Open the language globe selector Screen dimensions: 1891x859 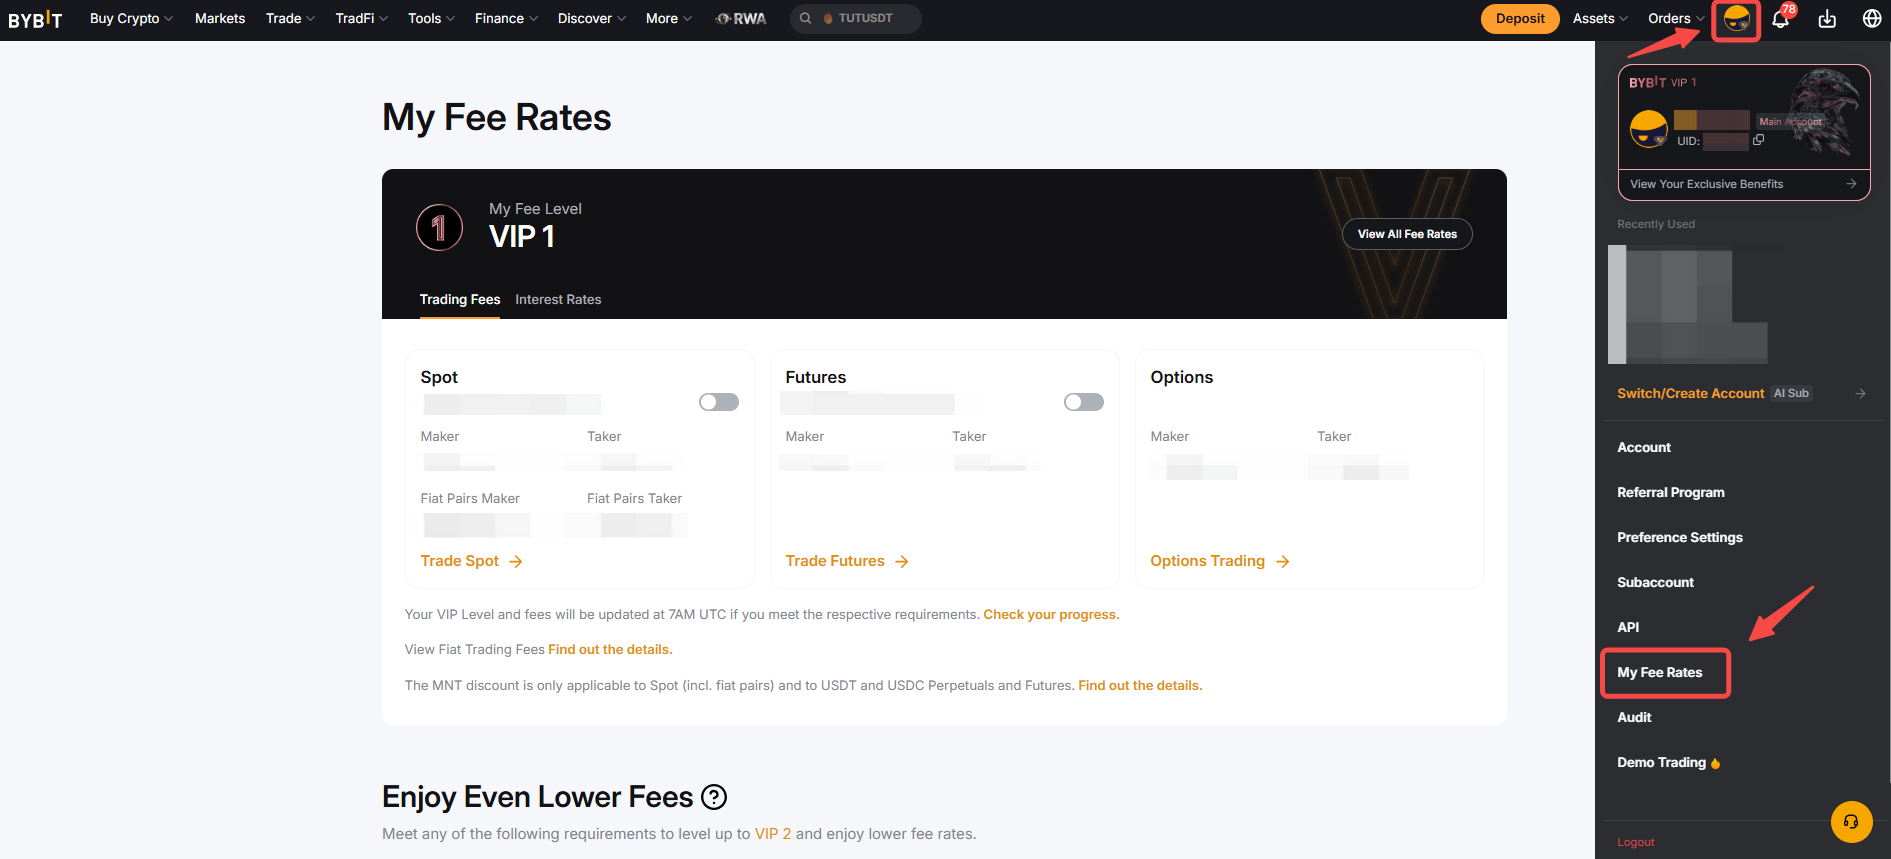[x=1872, y=19]
